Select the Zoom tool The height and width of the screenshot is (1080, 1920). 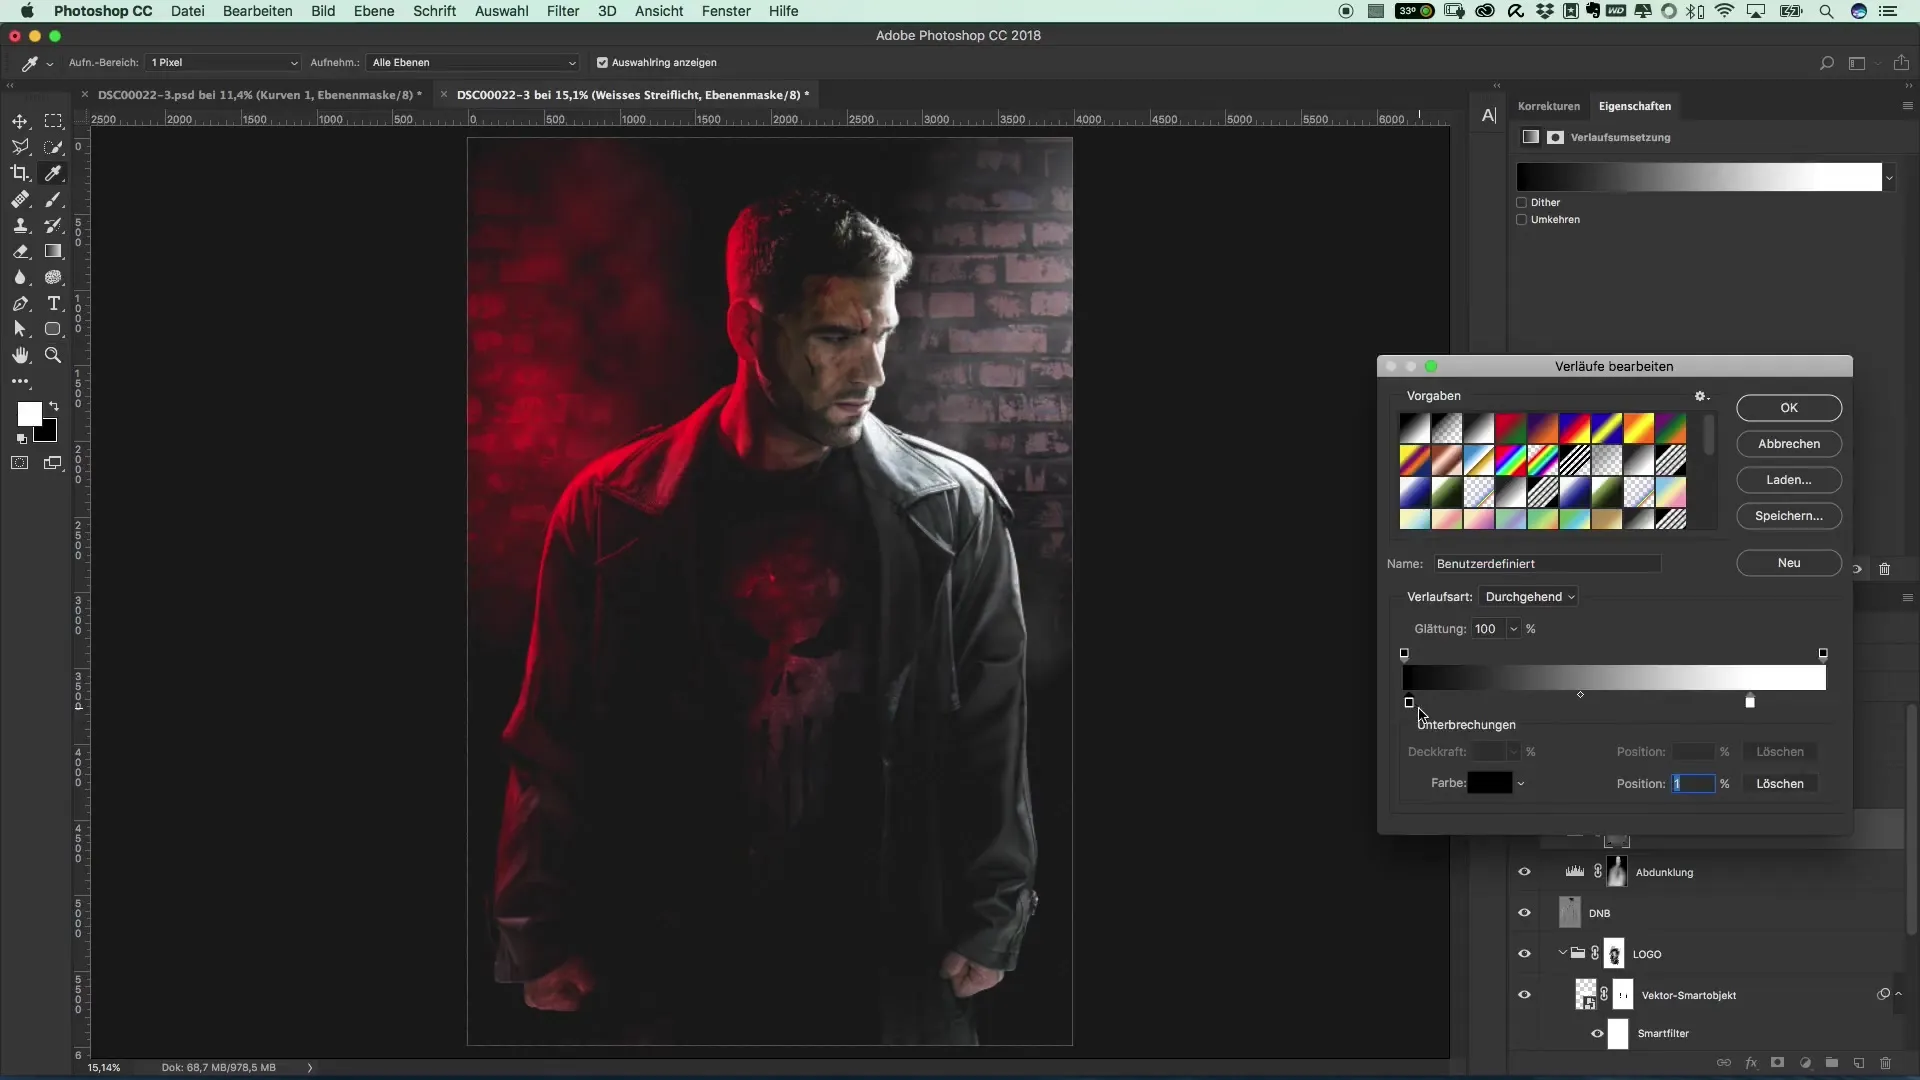click(x=54, y=355)
